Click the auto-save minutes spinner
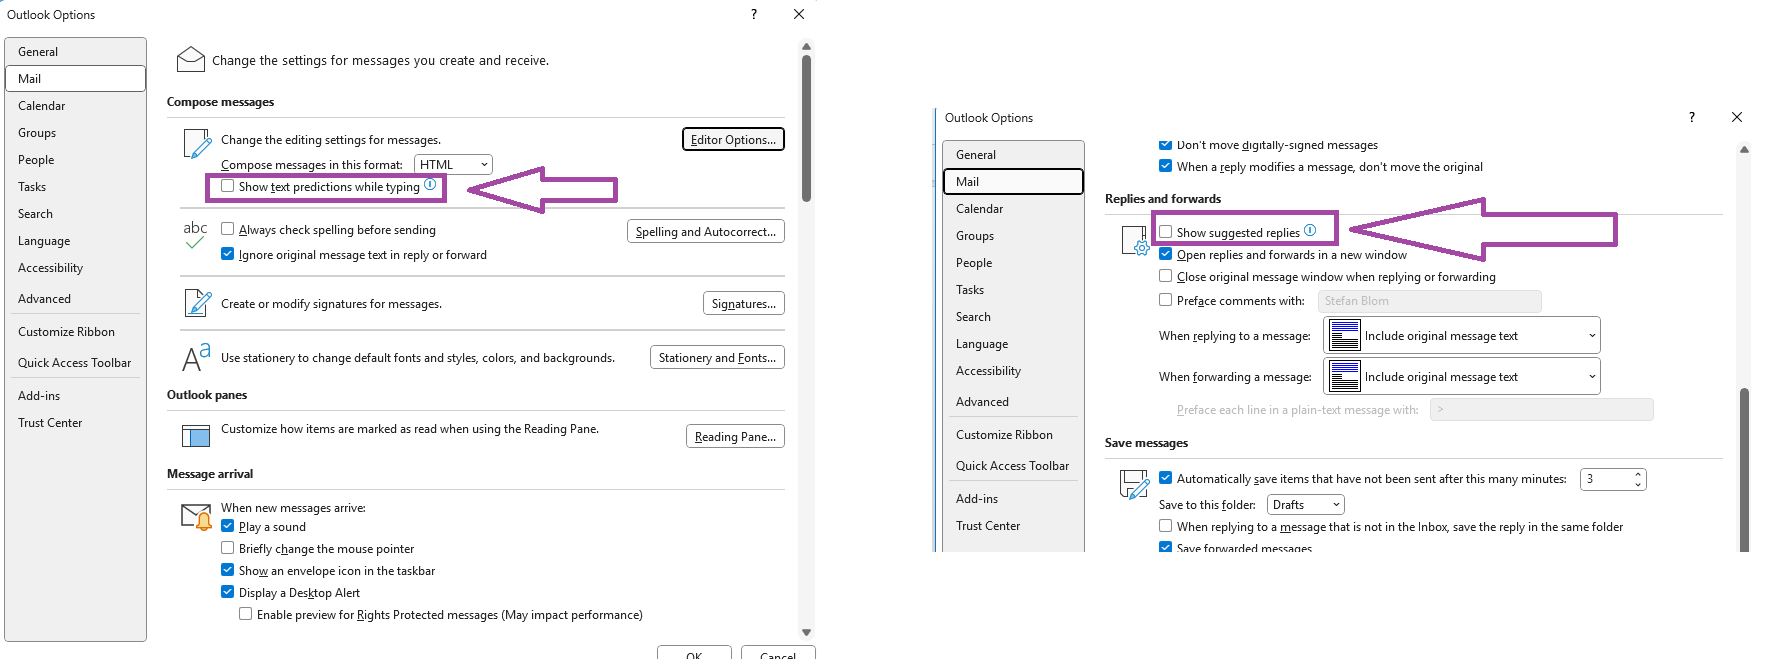The width and height of the screenshot is (1780, 659). [x=1638, y=479]
